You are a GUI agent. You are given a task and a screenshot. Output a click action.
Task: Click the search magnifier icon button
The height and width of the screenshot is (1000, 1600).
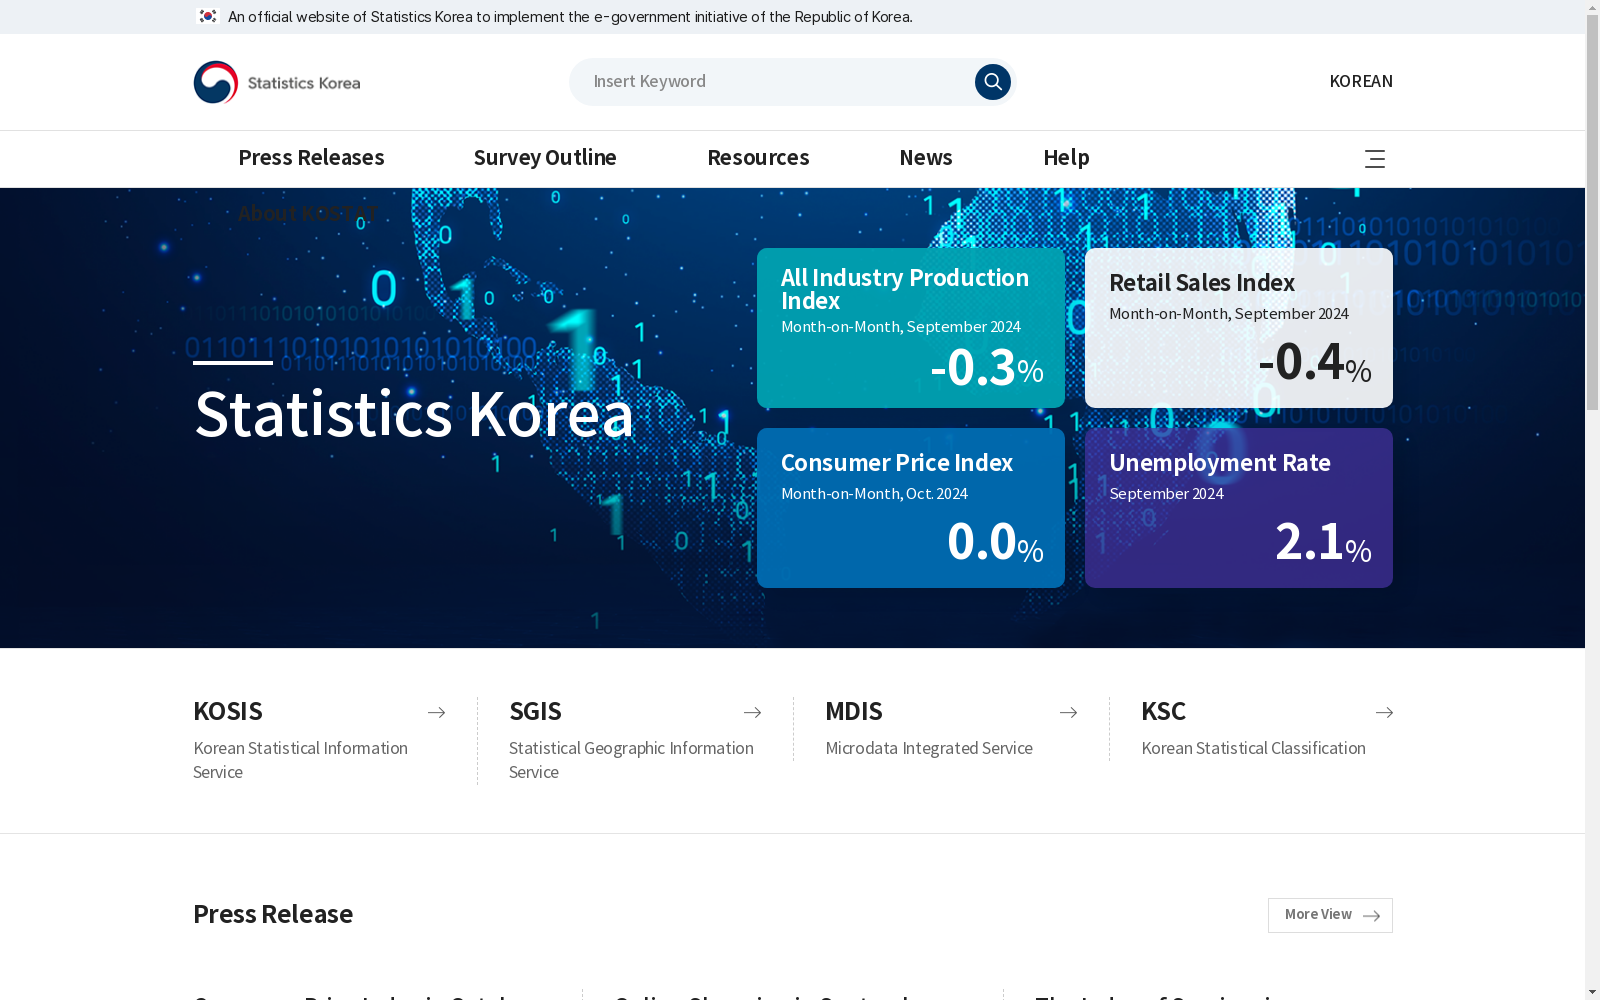click(992, 82)
